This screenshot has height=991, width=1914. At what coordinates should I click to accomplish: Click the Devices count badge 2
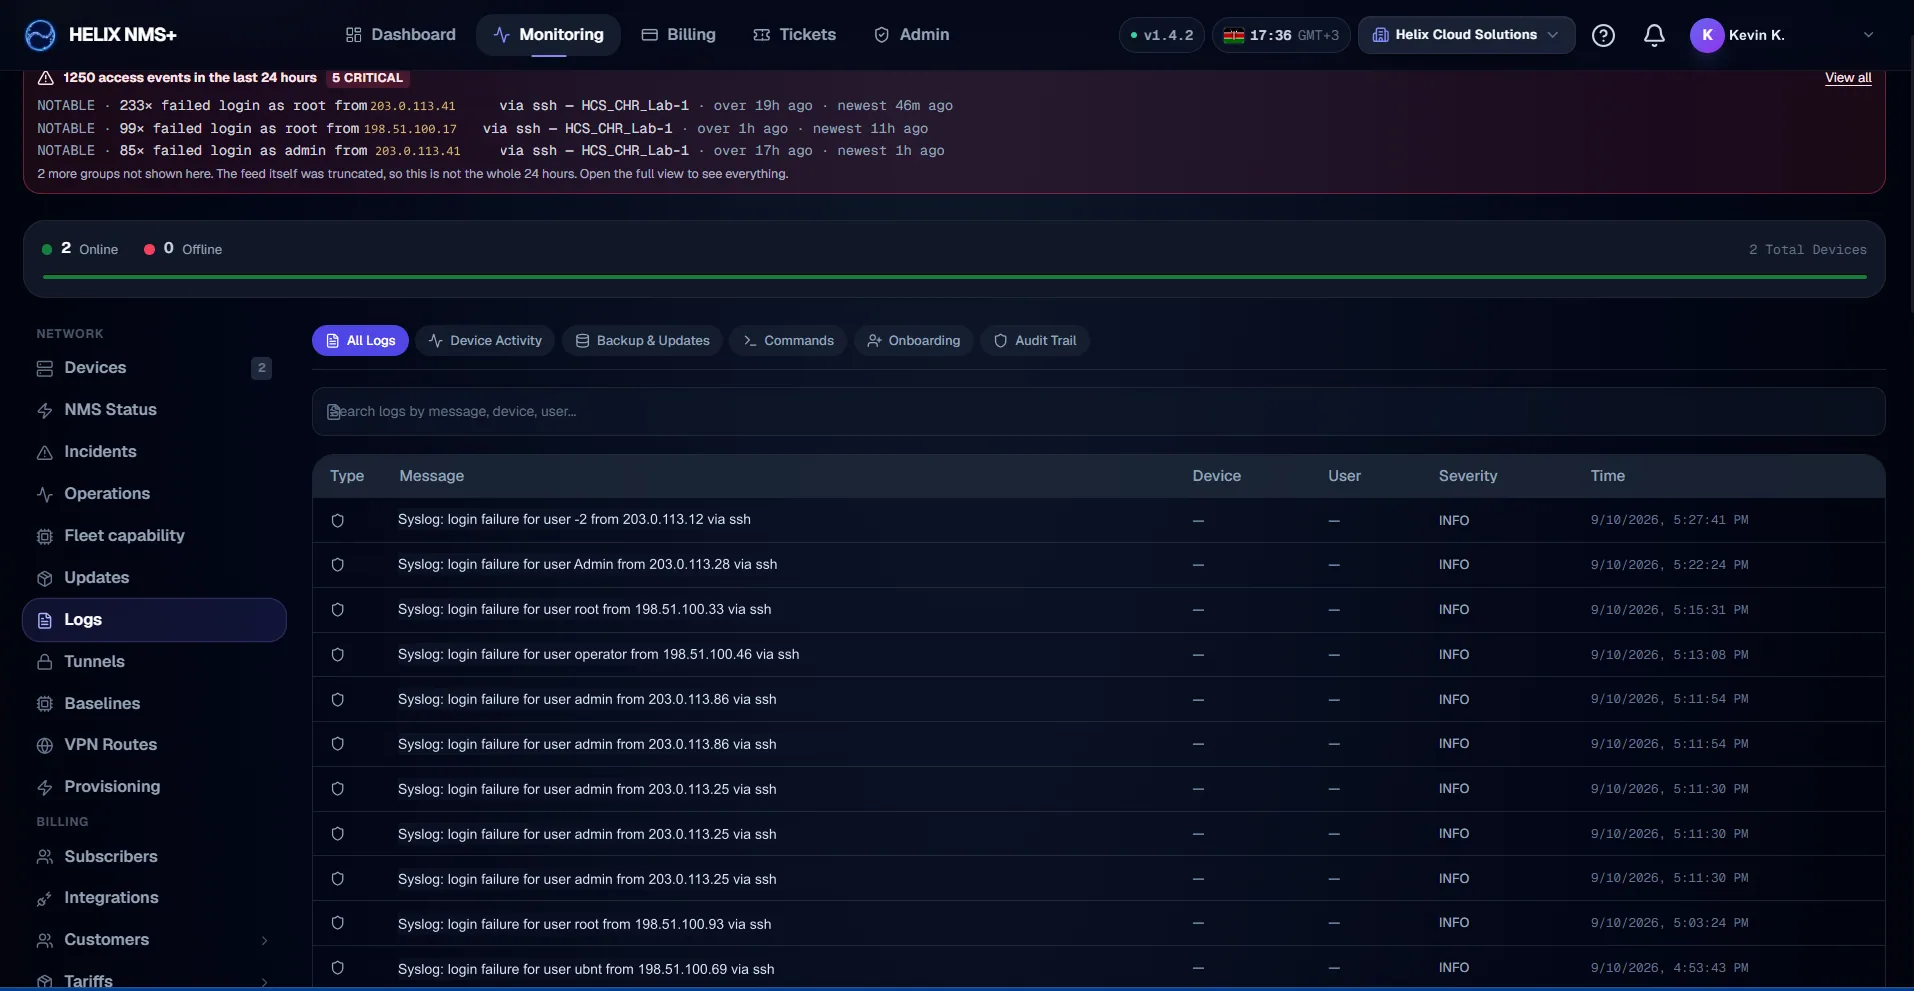point(262,368)
